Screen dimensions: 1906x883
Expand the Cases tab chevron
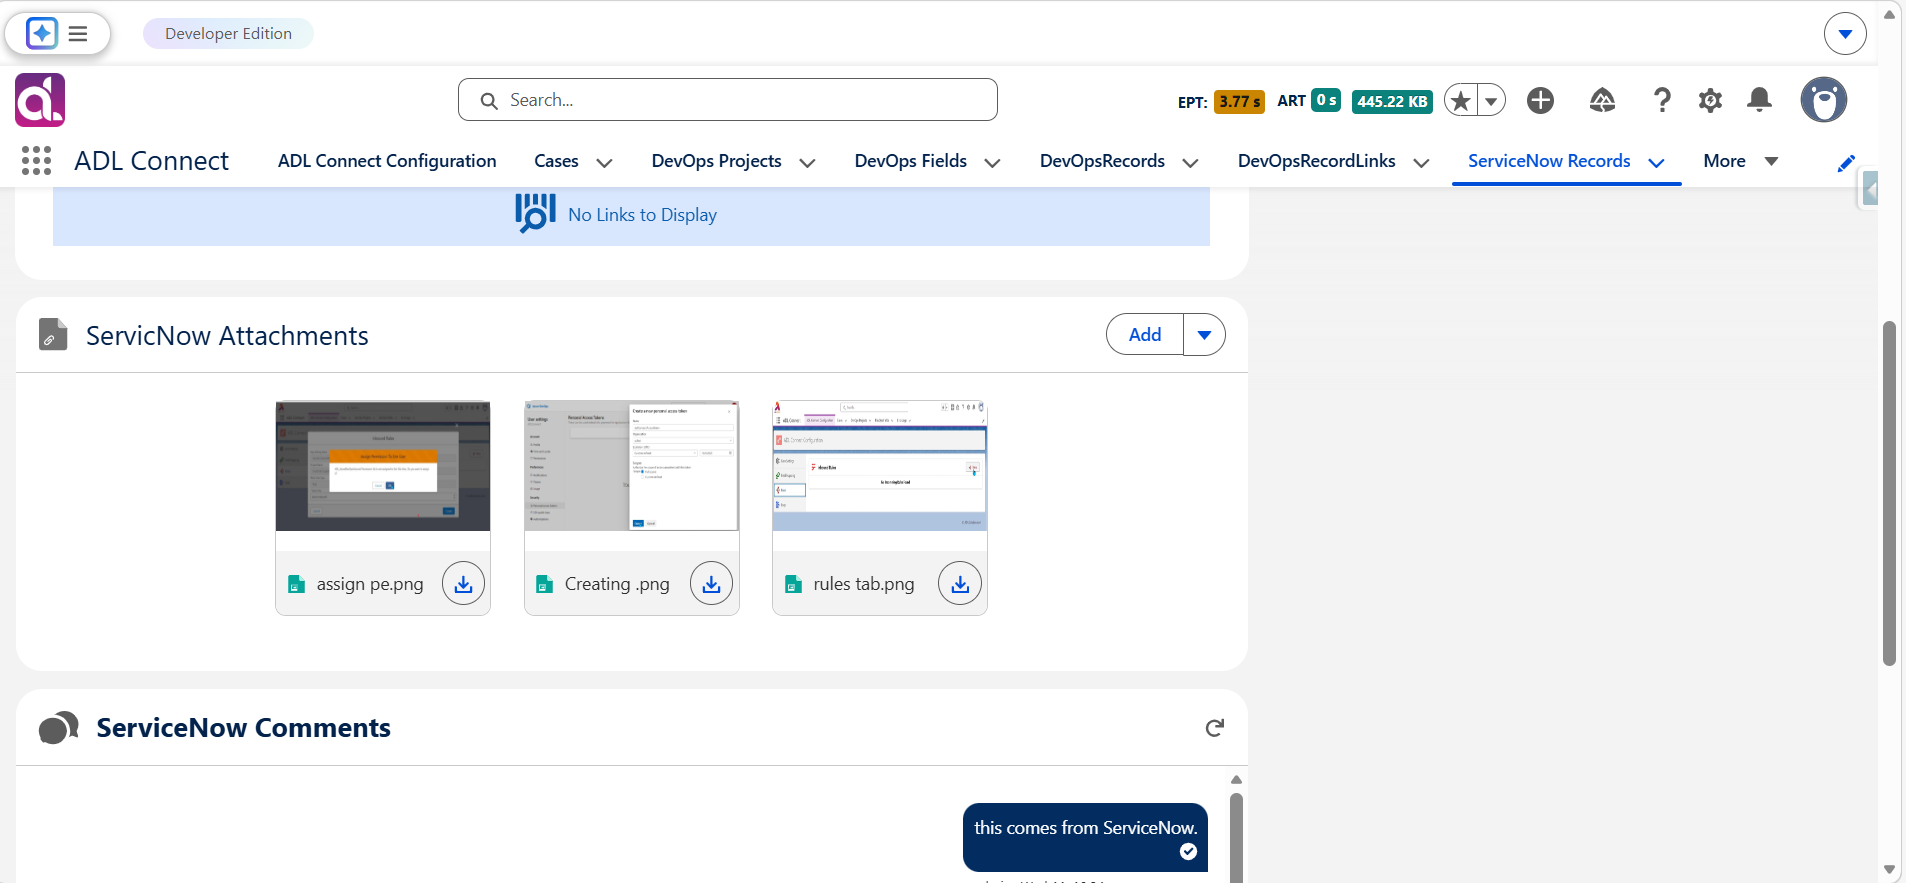pos(604,163)
